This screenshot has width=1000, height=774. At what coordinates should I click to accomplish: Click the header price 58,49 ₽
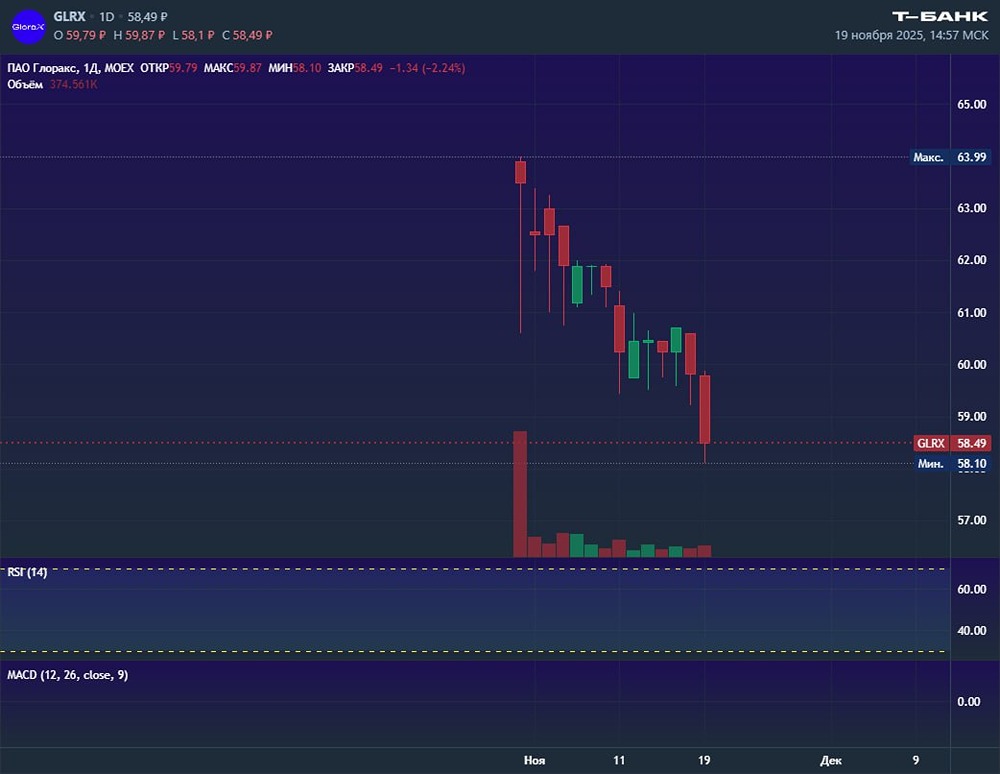point(147,17)
